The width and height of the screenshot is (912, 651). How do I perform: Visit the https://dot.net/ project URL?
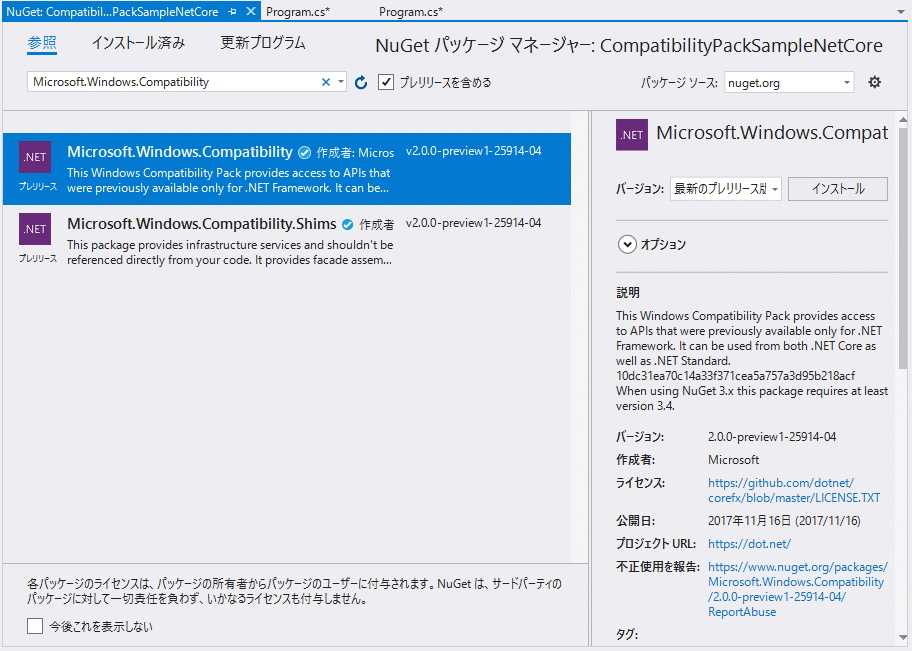point(749,543)
